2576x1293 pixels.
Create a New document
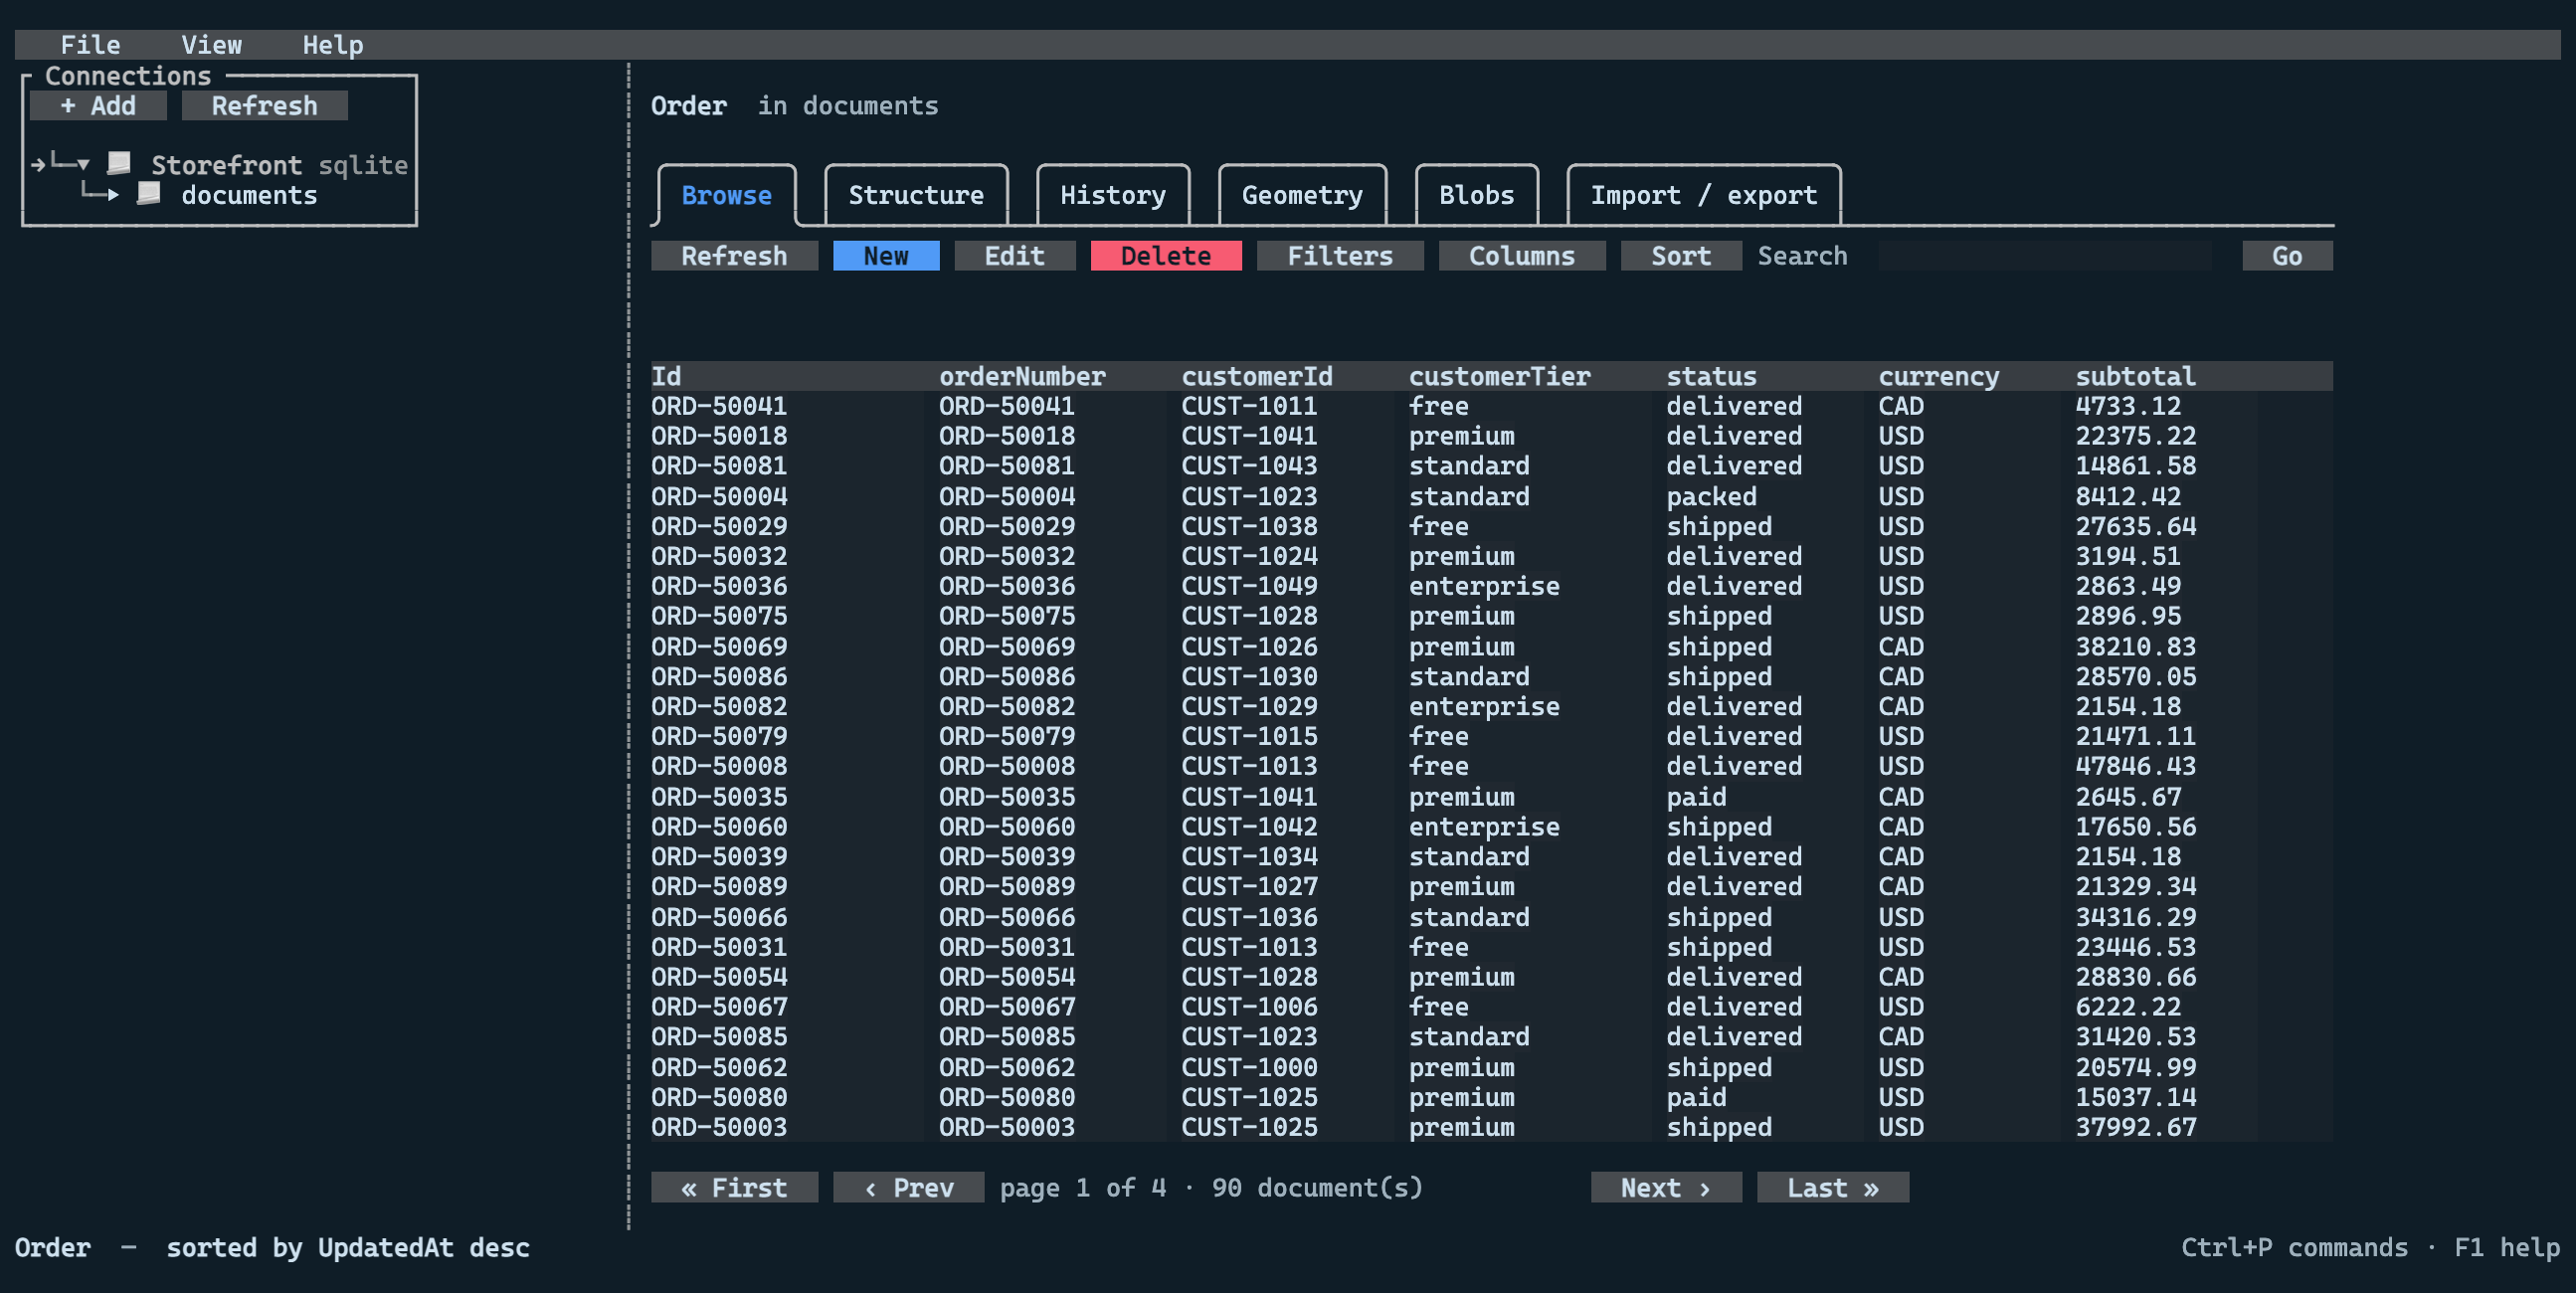[886, 256]
